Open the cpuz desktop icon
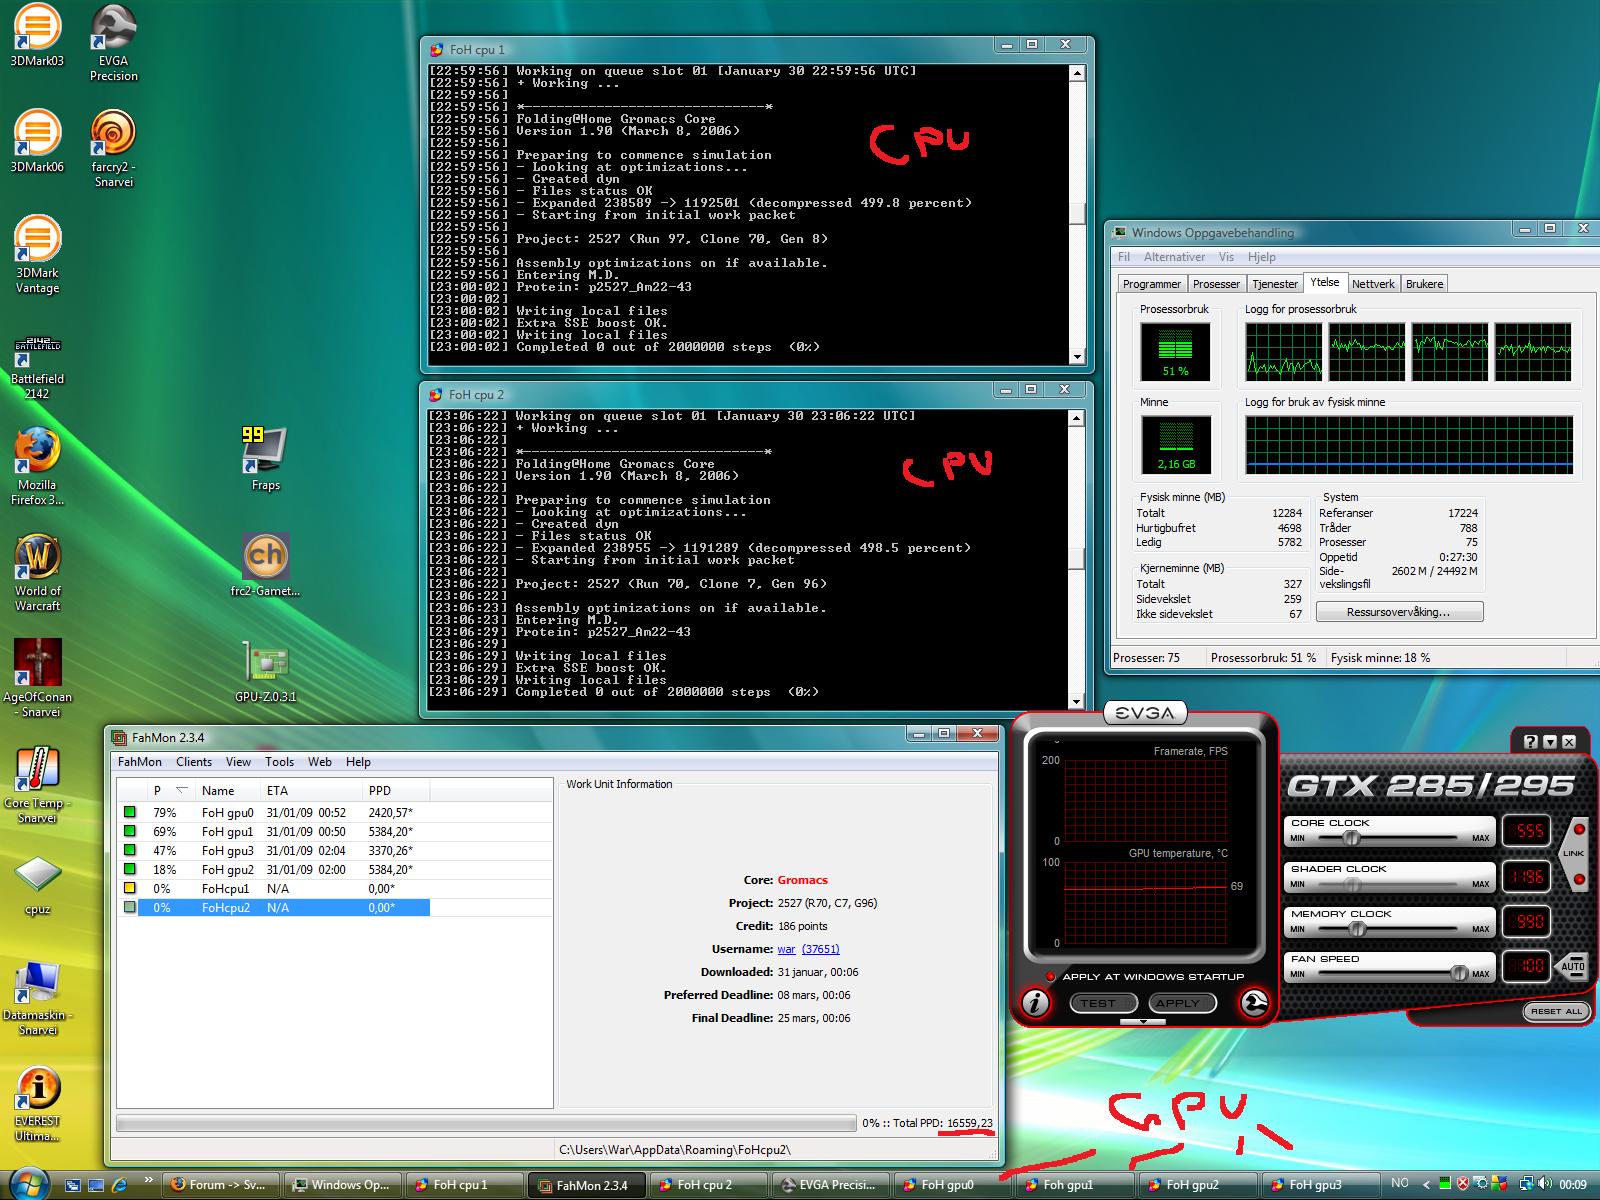 (36, 884)
